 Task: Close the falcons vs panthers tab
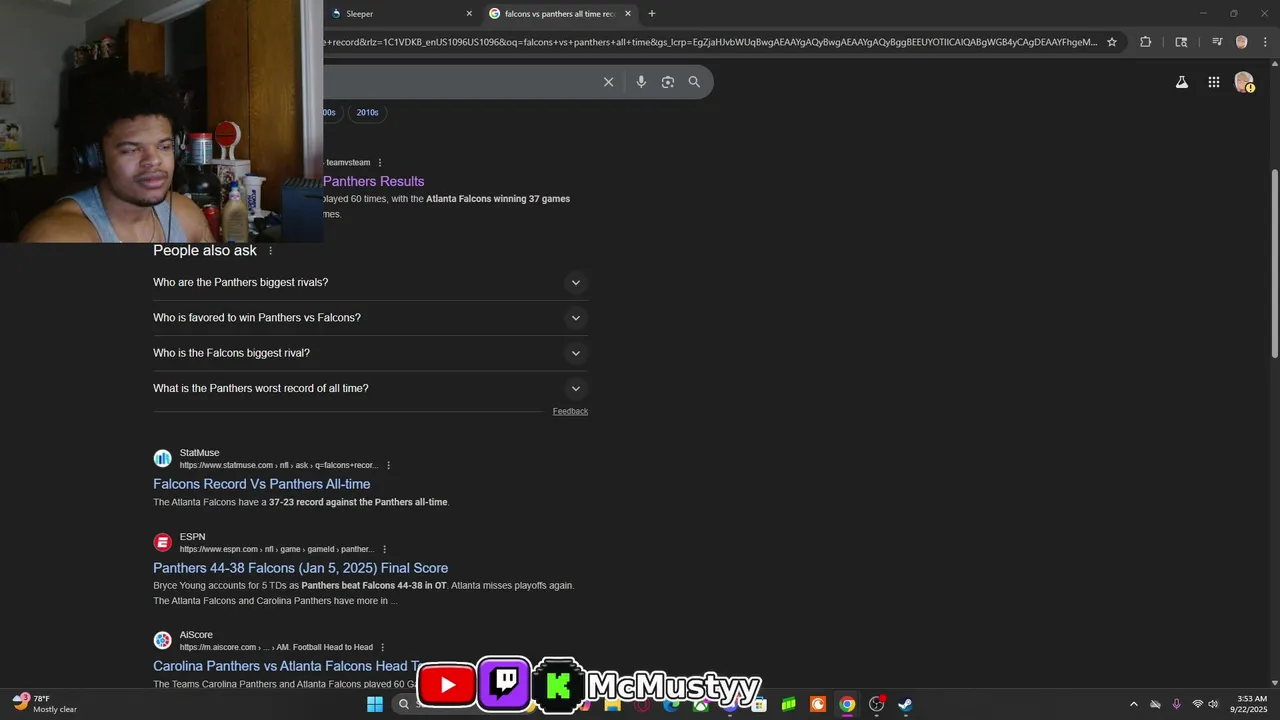click(628, 14)
